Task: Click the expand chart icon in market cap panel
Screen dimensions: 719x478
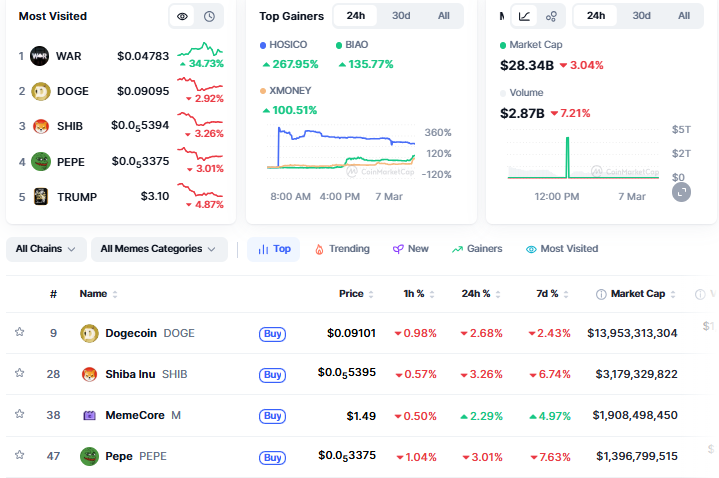Action: 681,191
